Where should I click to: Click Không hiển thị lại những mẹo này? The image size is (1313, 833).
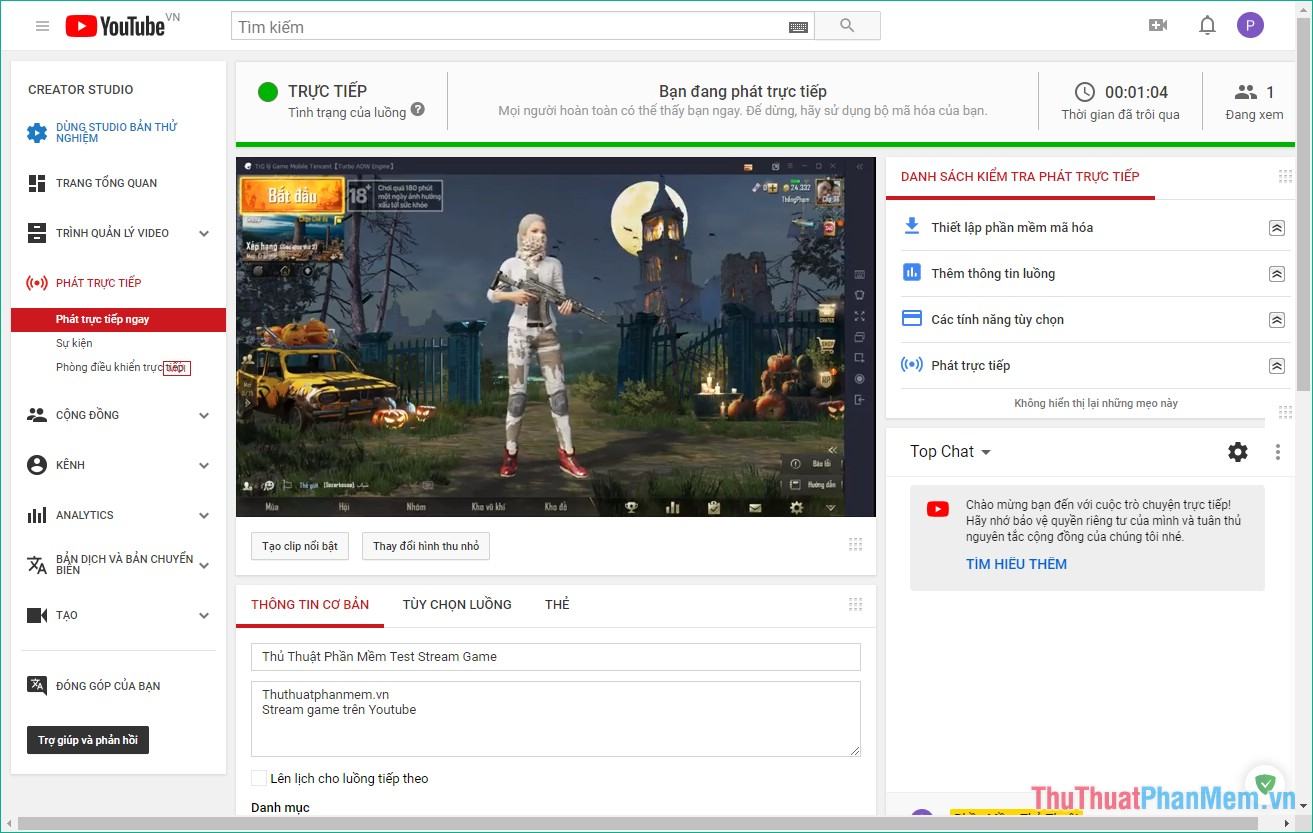1096,403
